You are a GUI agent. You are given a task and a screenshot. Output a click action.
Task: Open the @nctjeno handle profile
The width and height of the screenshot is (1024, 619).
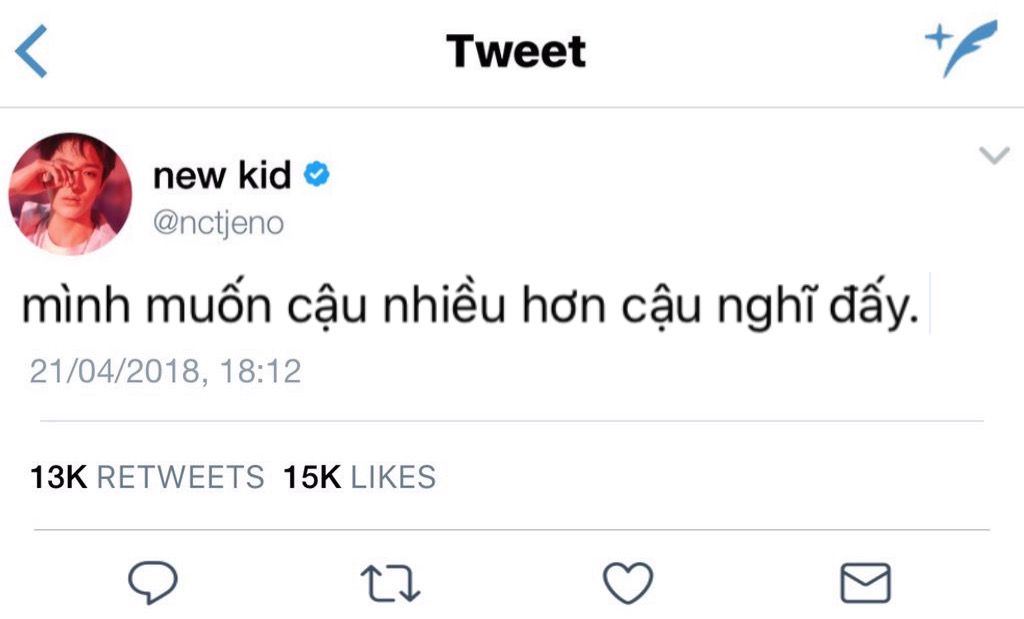click(x=218, y=223)
